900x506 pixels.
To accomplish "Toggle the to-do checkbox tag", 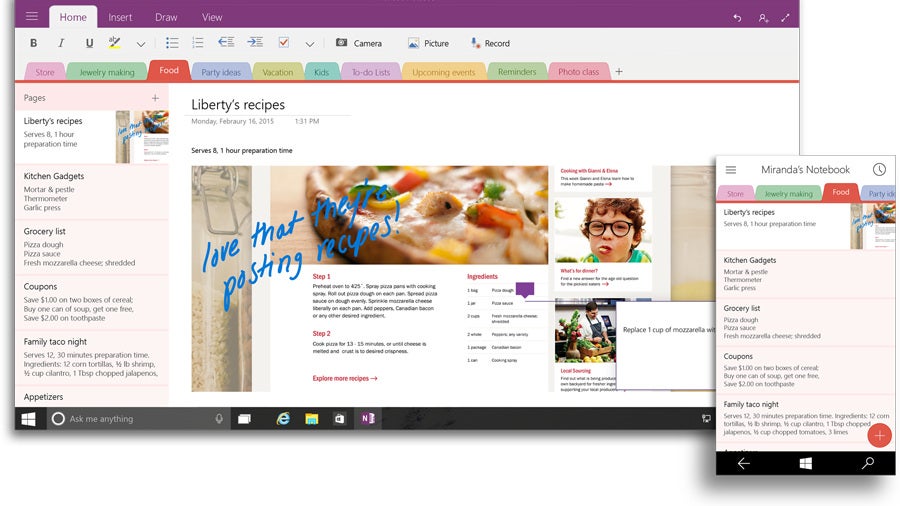I will [284, 43].
